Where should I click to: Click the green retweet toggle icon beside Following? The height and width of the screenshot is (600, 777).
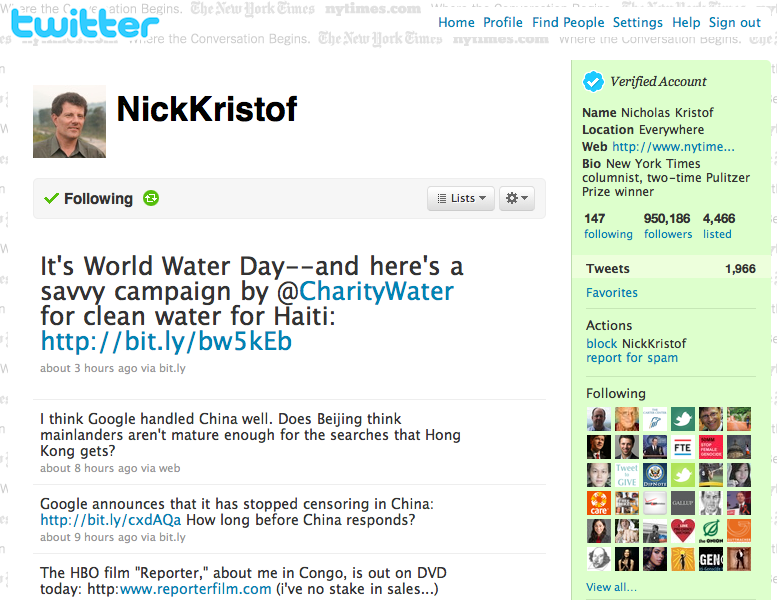point(151,198)
